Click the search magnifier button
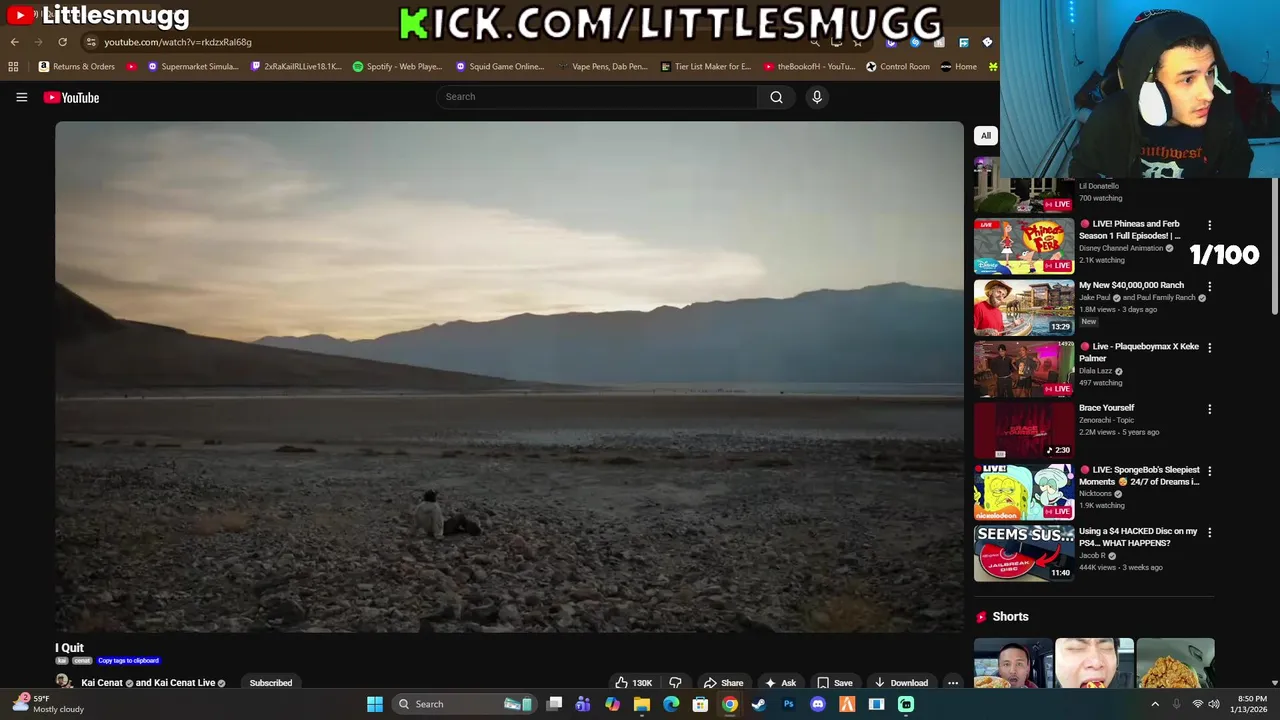 776,97
